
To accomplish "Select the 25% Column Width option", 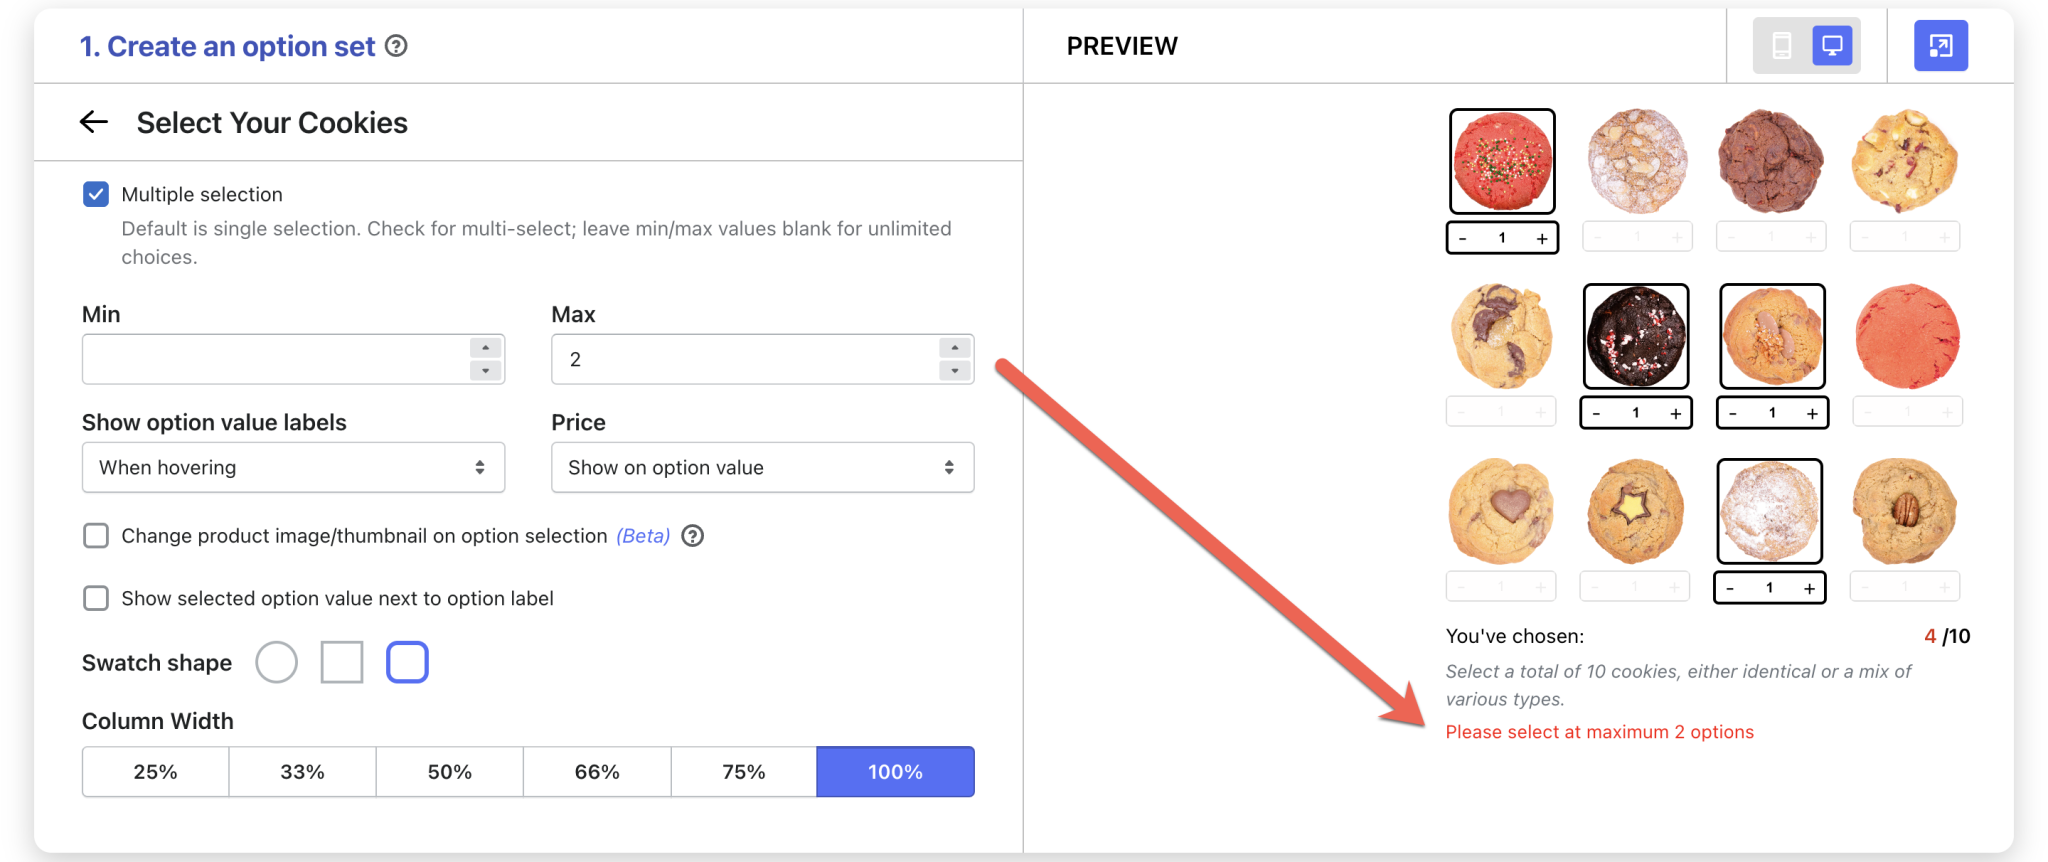I will pos(155,771).
